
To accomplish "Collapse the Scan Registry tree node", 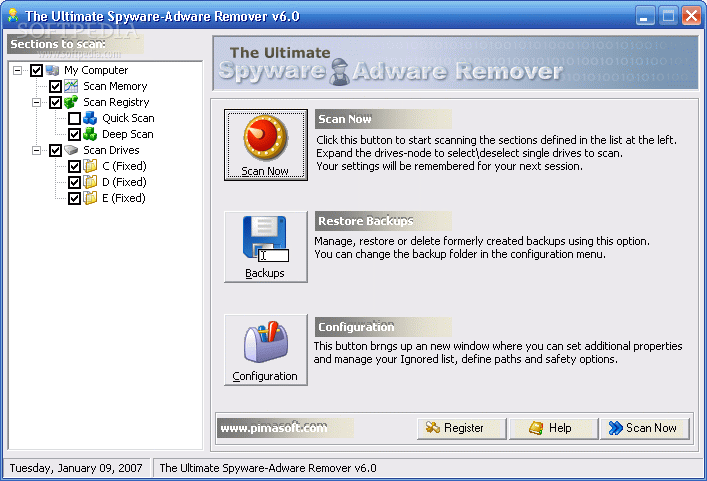I will pyautogui.click(x=37, y=102).
